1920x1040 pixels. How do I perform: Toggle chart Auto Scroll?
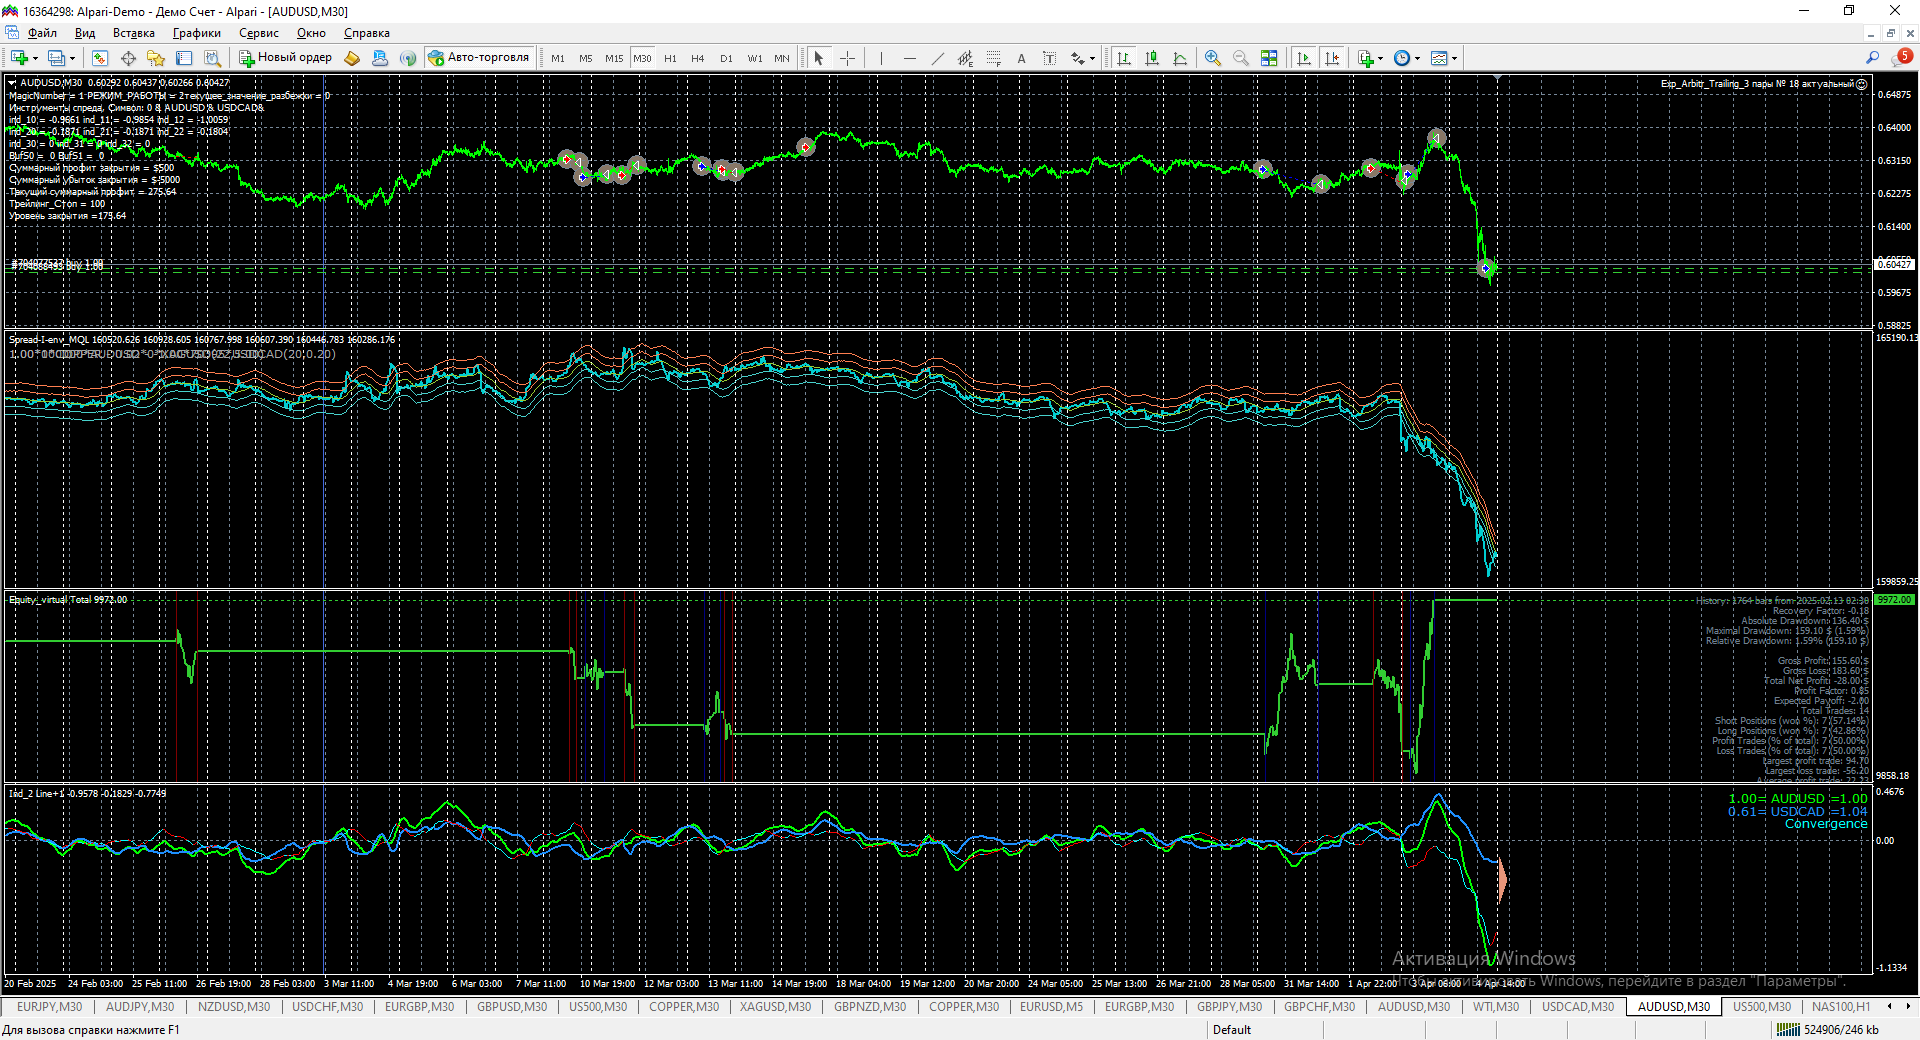[x=1304, y=58]
